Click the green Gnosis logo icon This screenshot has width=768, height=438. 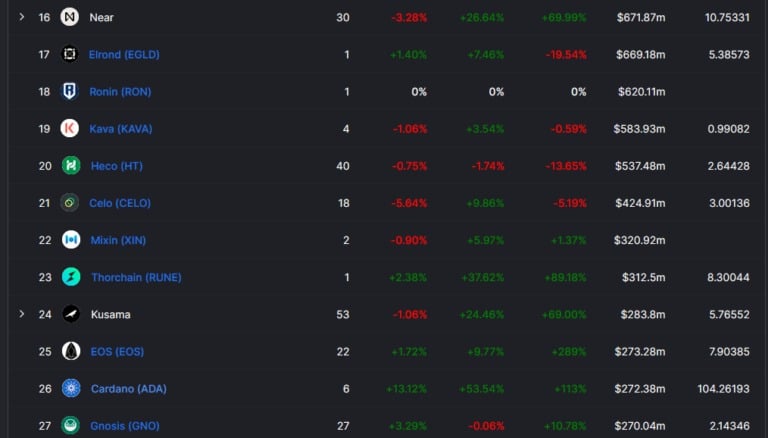tap(70, 425)
